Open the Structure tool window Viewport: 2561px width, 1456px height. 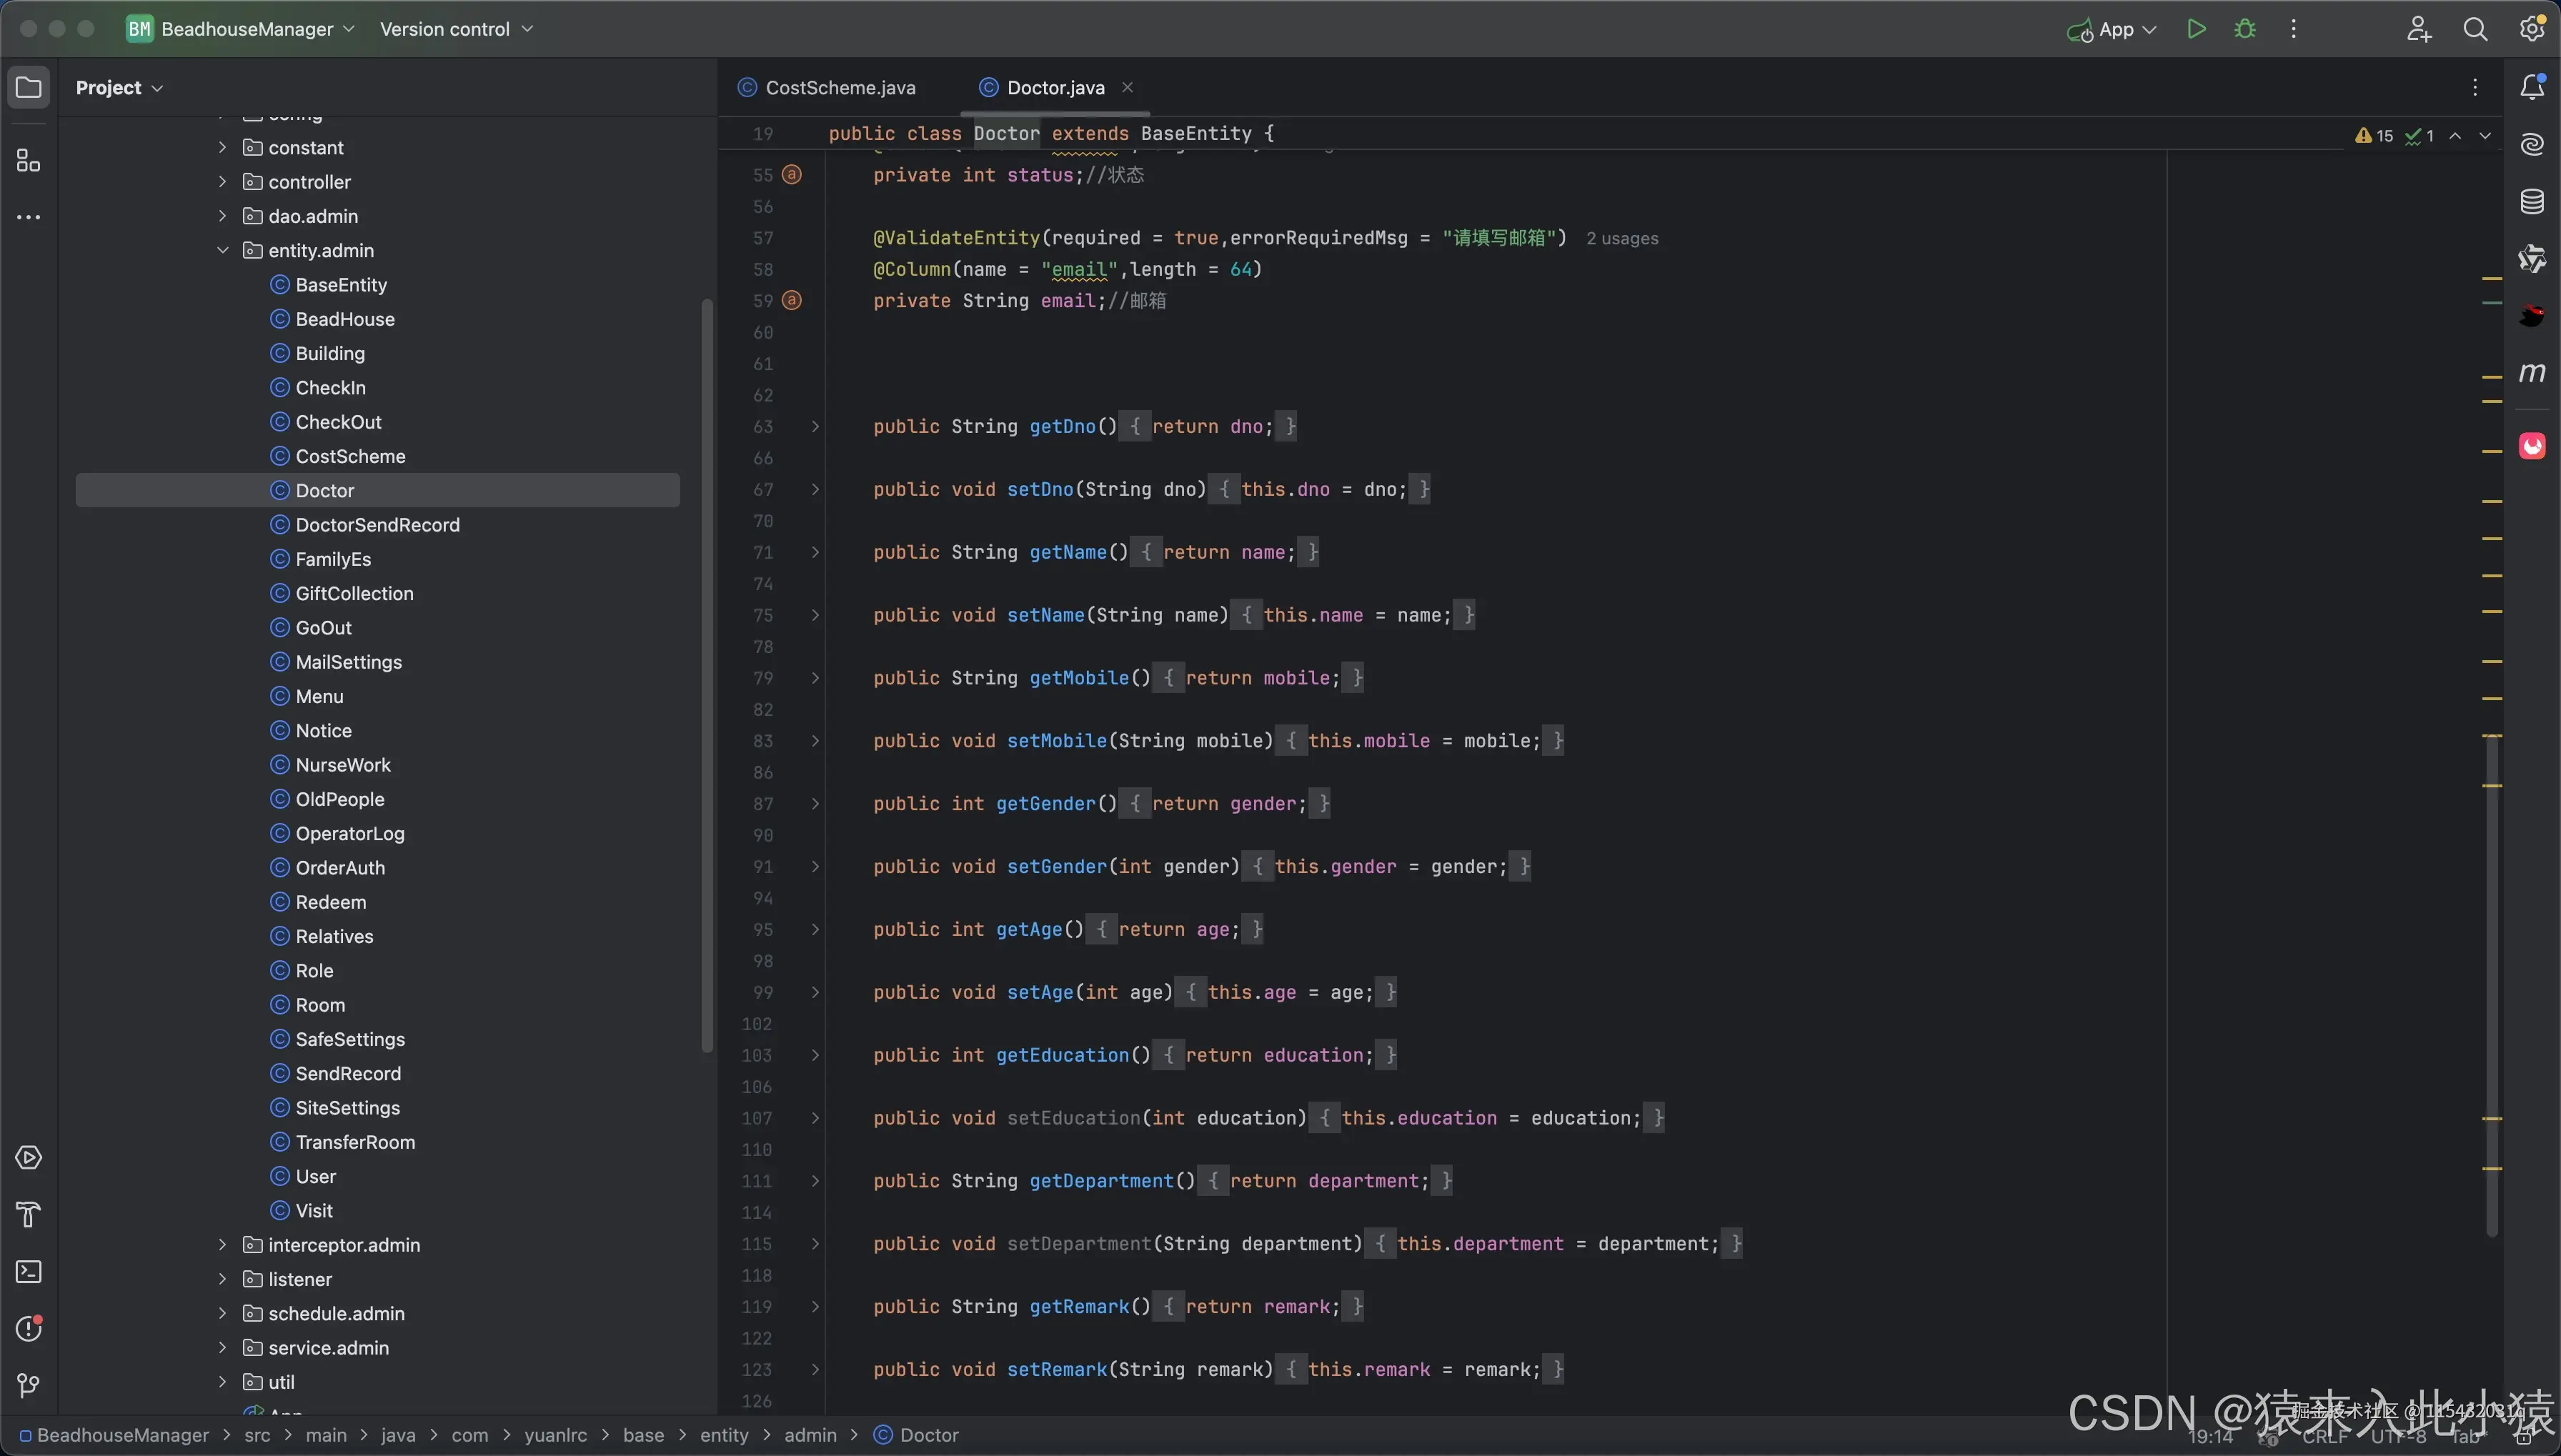[x=28, y=161]
